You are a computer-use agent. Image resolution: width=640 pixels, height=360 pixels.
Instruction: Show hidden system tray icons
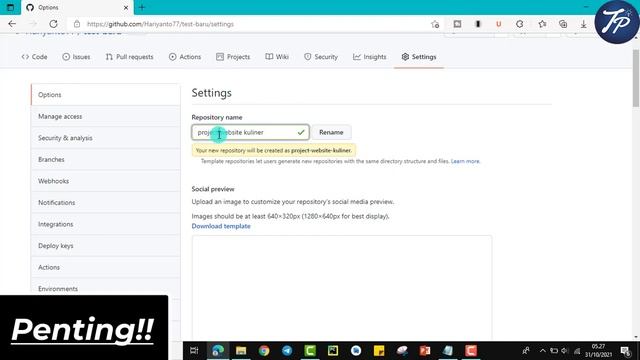coord(542,351)
